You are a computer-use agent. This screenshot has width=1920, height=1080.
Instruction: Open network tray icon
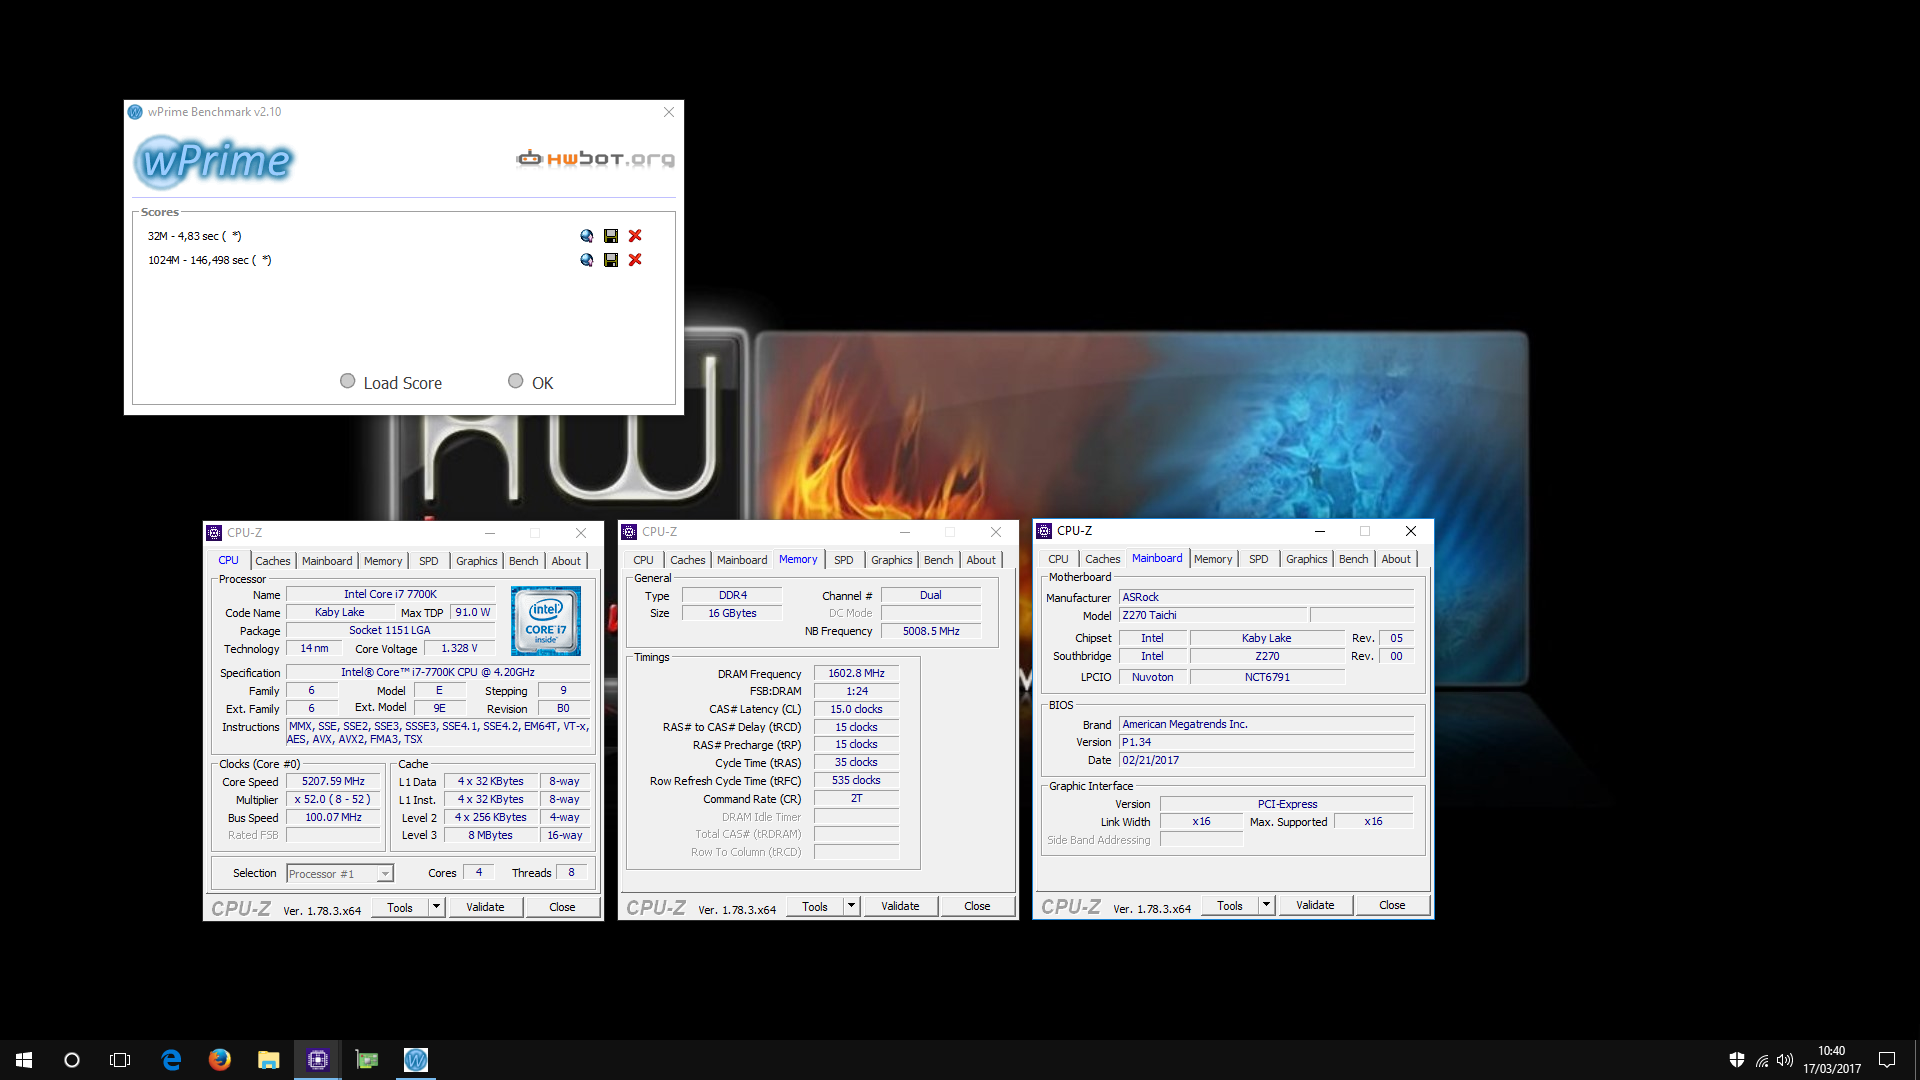point(1762,1060)
